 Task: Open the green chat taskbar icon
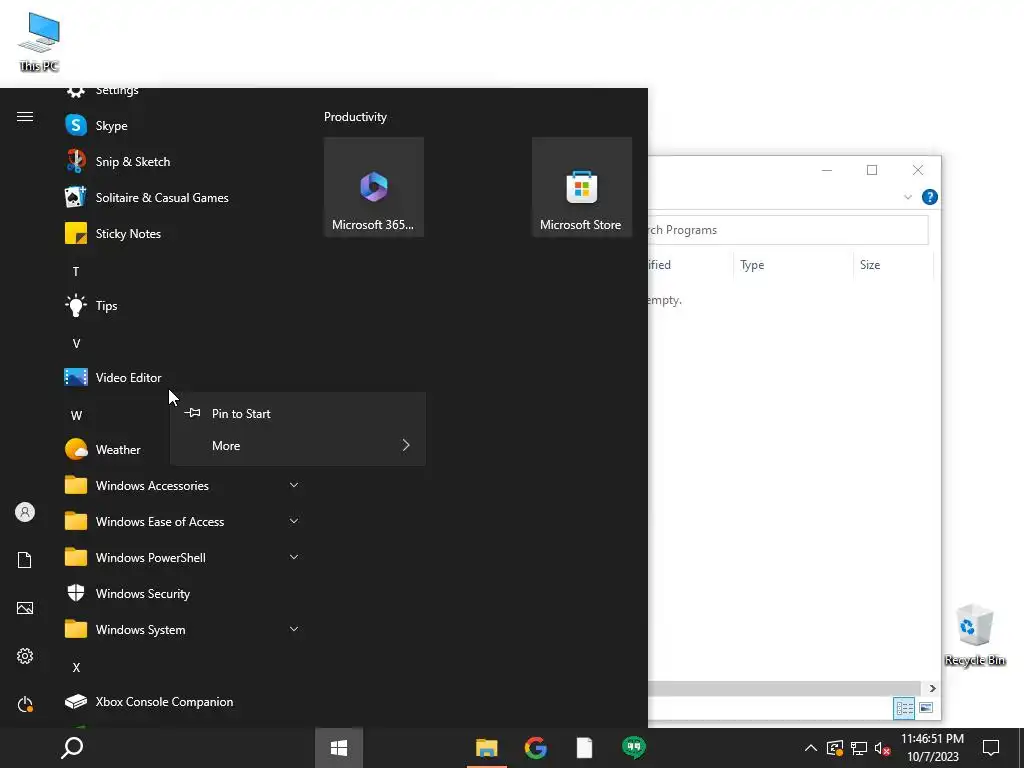633,748
